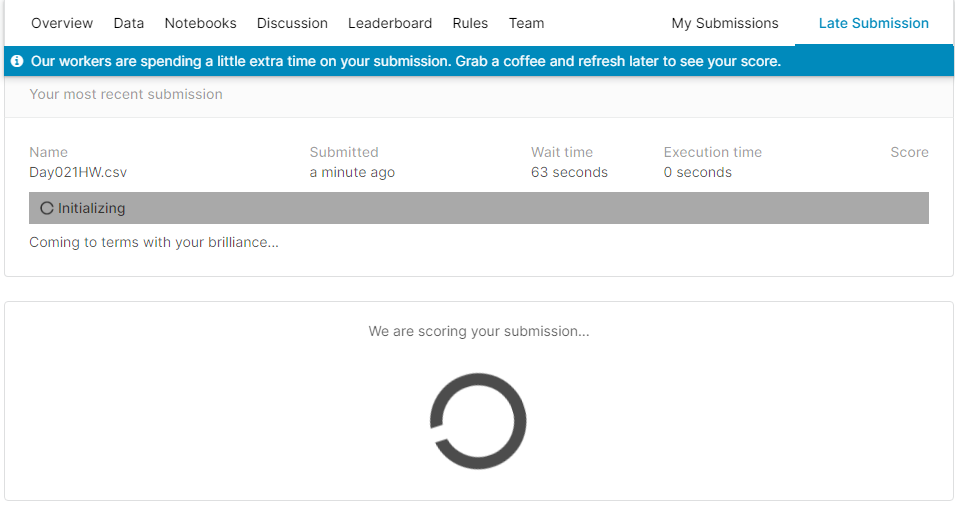Click the Initializing progress bar

479,208
